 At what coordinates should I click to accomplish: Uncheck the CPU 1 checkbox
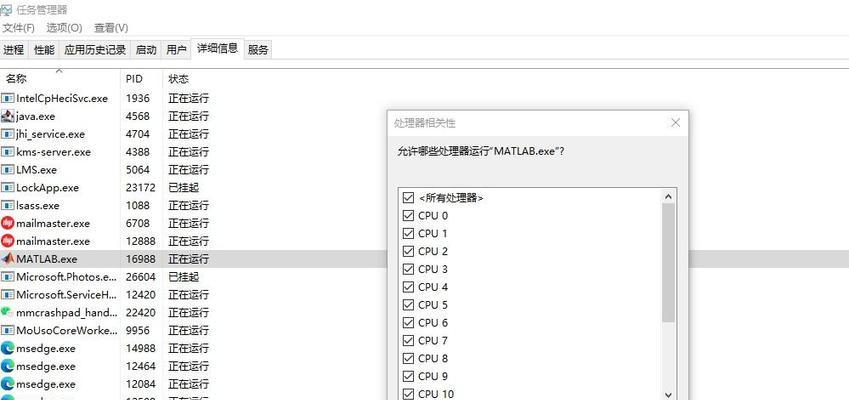click(x=408, y=233)
